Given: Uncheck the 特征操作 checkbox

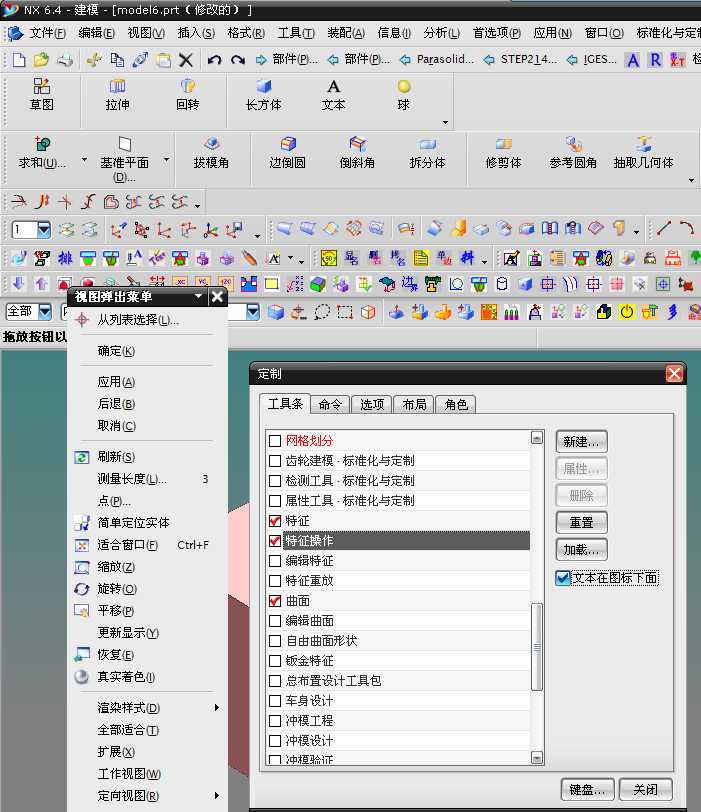Looking at the screenshot, I should point(275,541).
